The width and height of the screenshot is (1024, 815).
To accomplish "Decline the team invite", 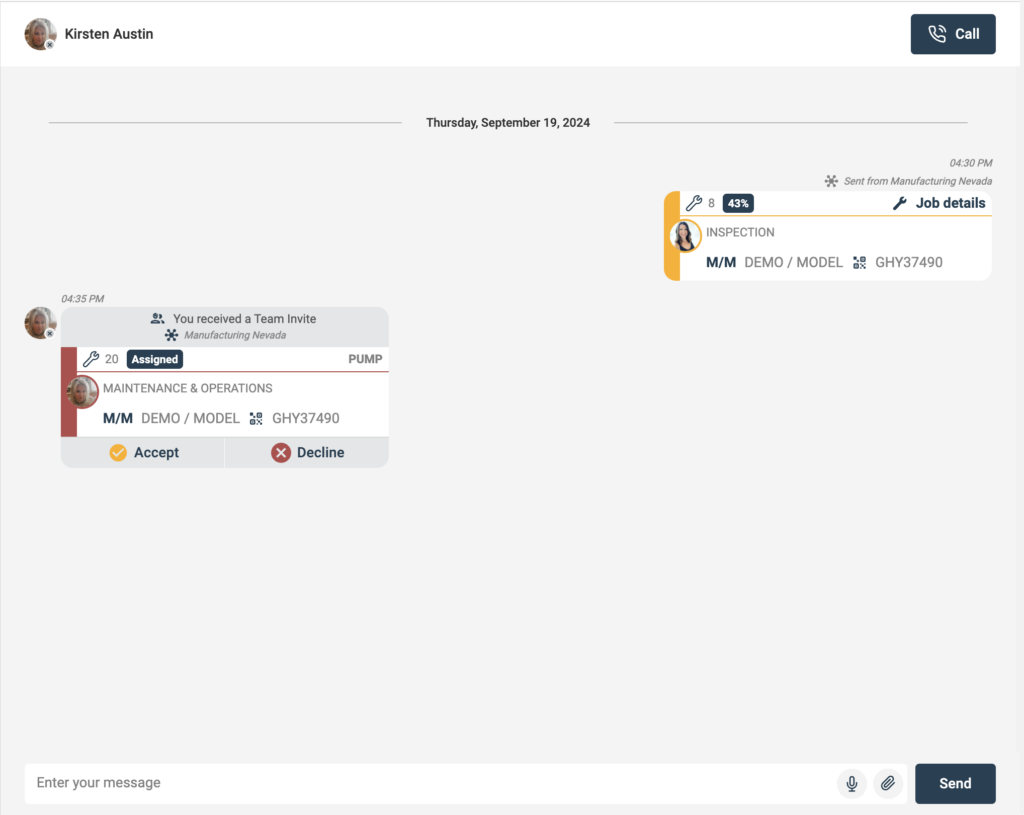I will 307,453.
